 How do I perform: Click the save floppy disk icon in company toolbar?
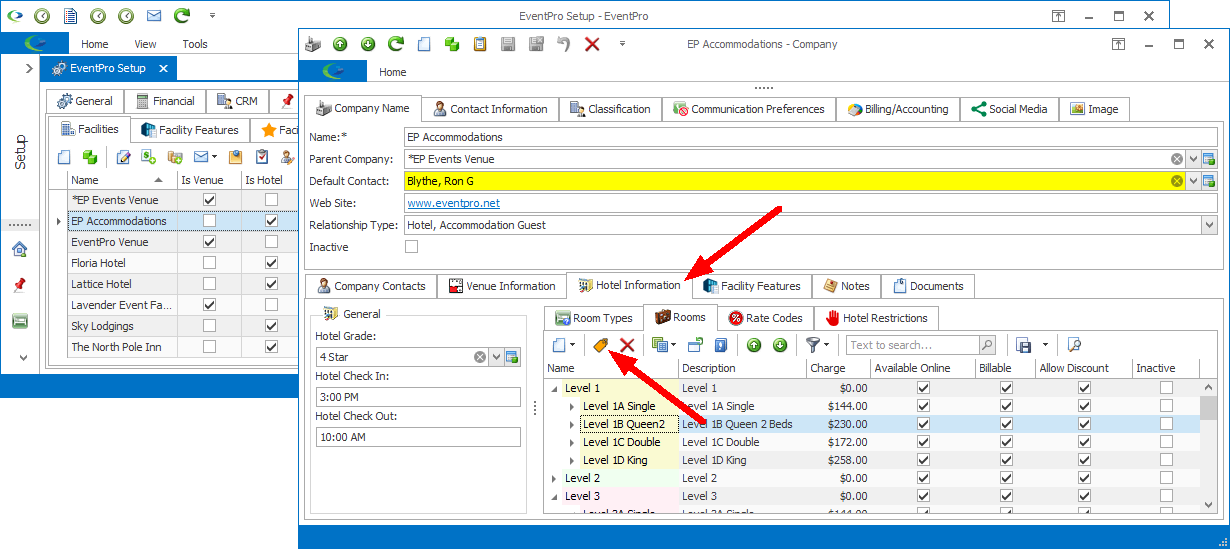click(508, 44)
